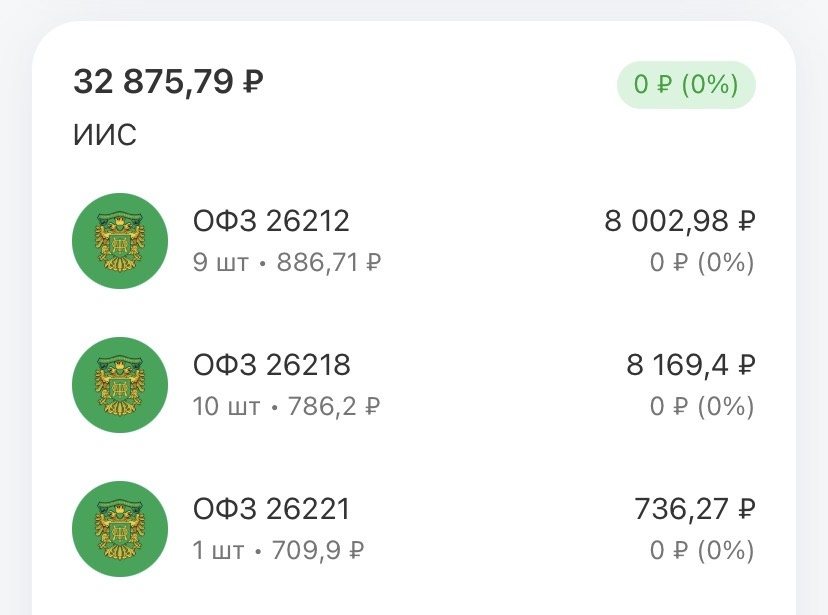Open the ОФЗ 26212 bond name
Viewport: 828px width, 615px height.
[x=271, y=221]
